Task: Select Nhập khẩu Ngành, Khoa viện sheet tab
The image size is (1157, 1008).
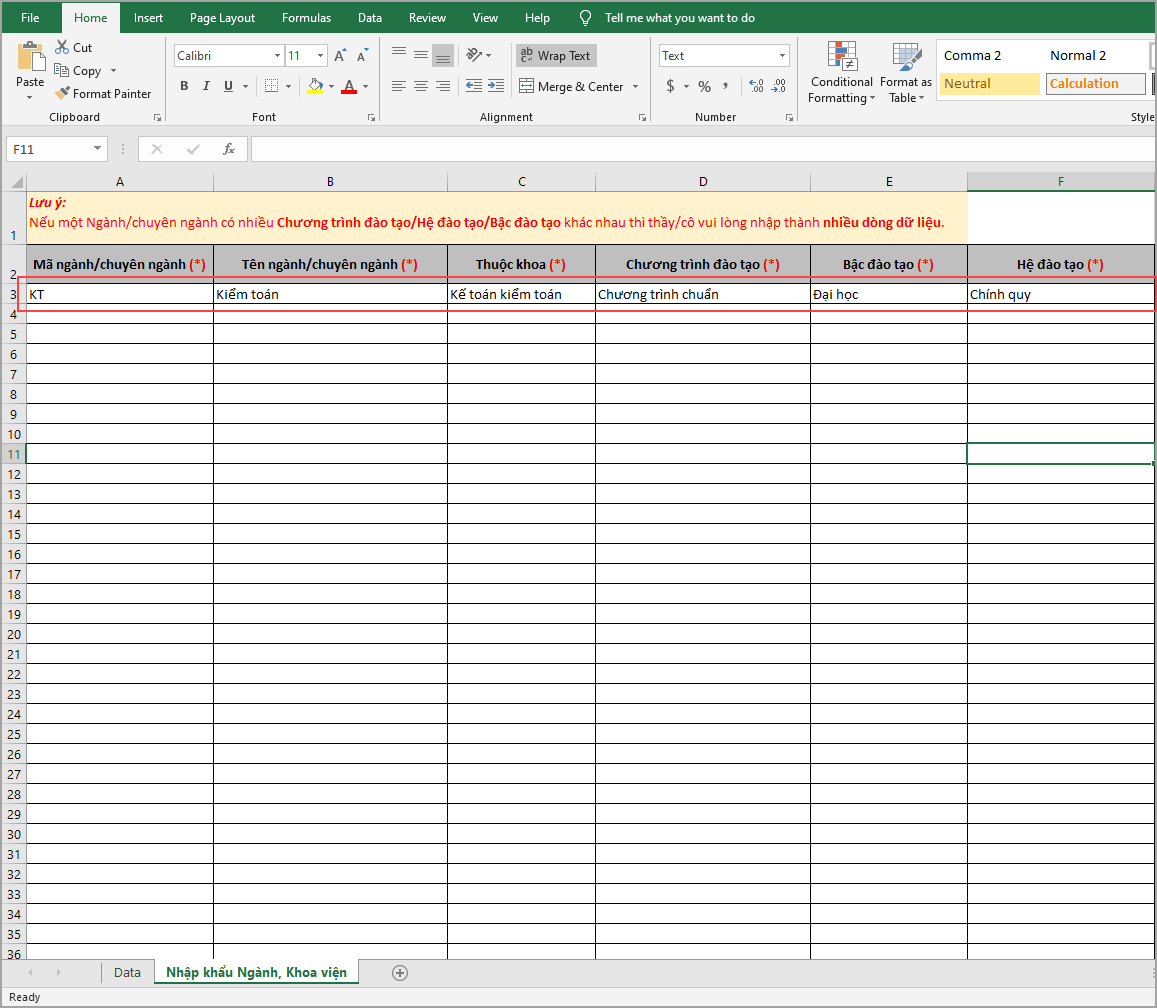Action: click(256, 973)
